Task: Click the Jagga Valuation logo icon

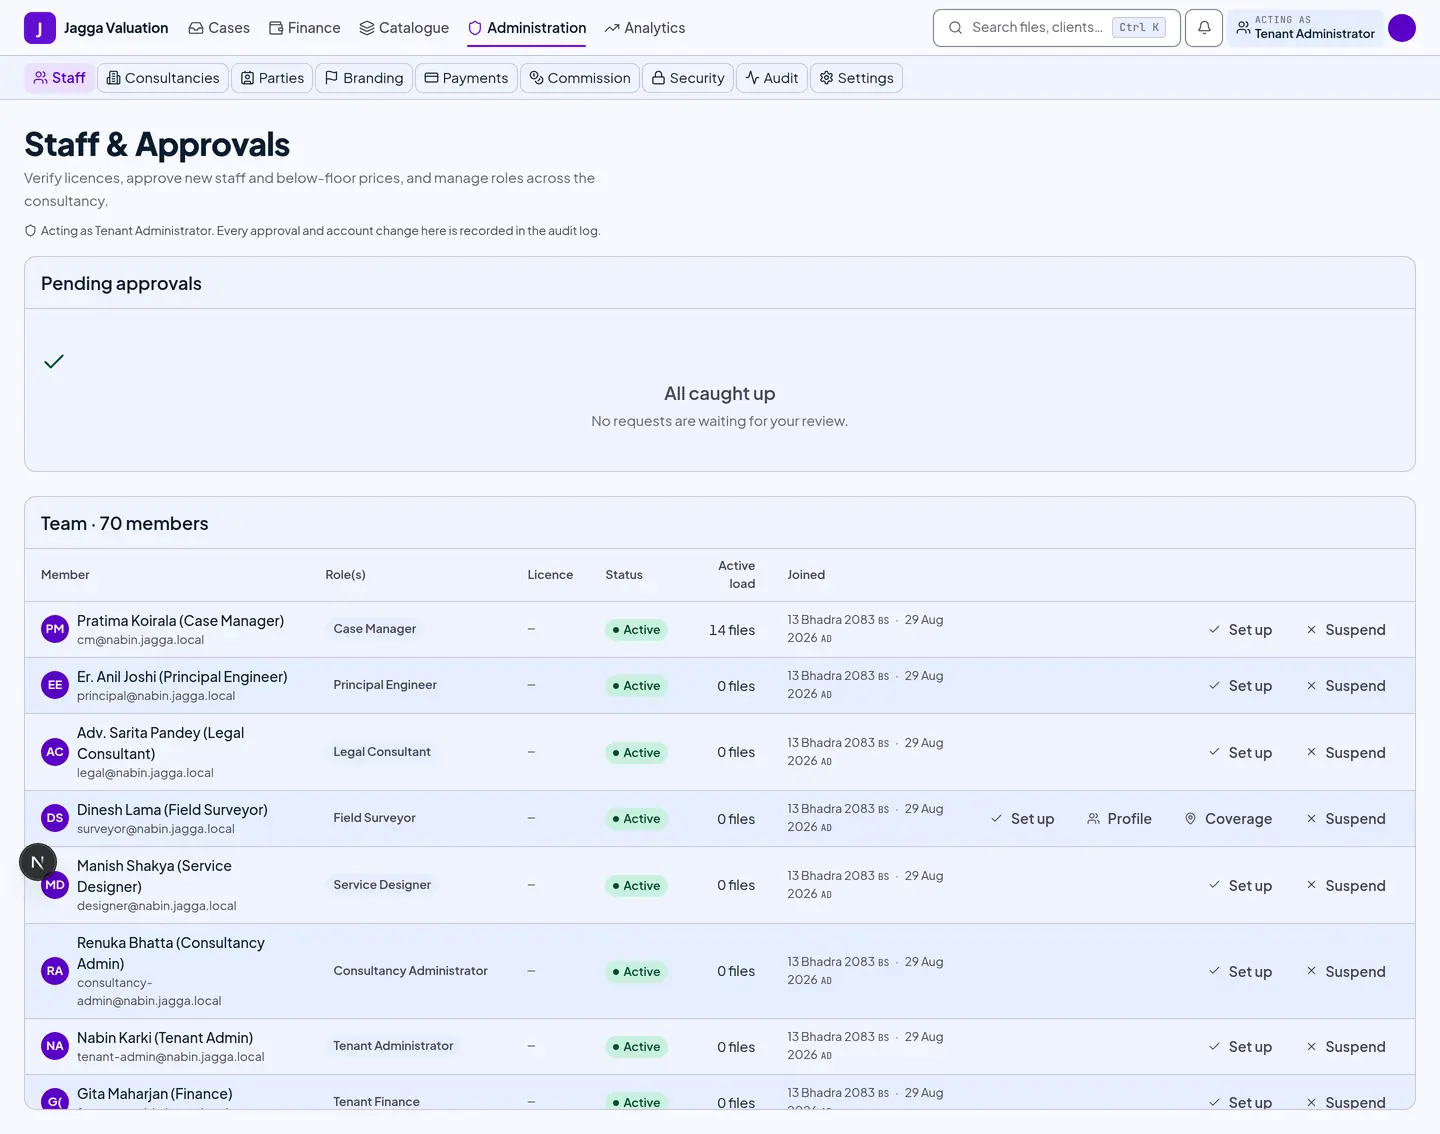Action: point(40,28)
